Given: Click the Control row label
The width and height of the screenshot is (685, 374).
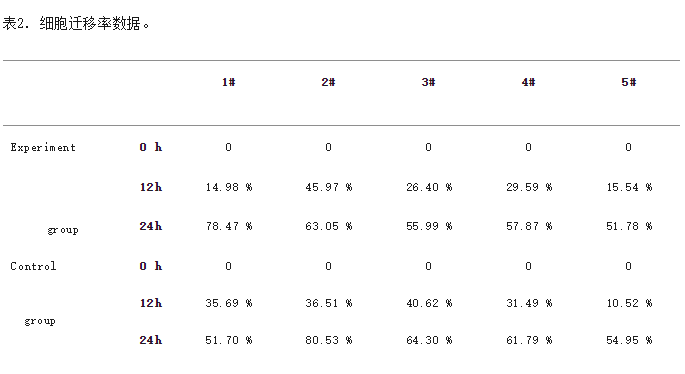Looking at the screenshot, I should (x=33, y=267).
